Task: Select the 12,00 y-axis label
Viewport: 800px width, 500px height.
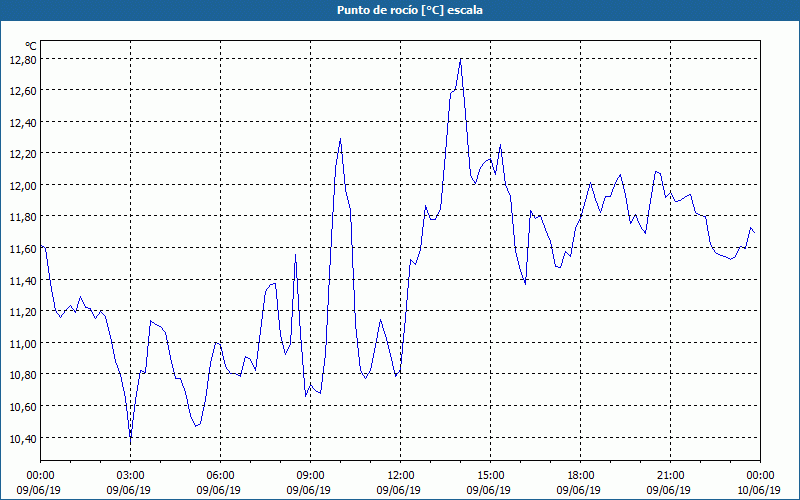Action: pyautogui.click(x=23, y=186)
